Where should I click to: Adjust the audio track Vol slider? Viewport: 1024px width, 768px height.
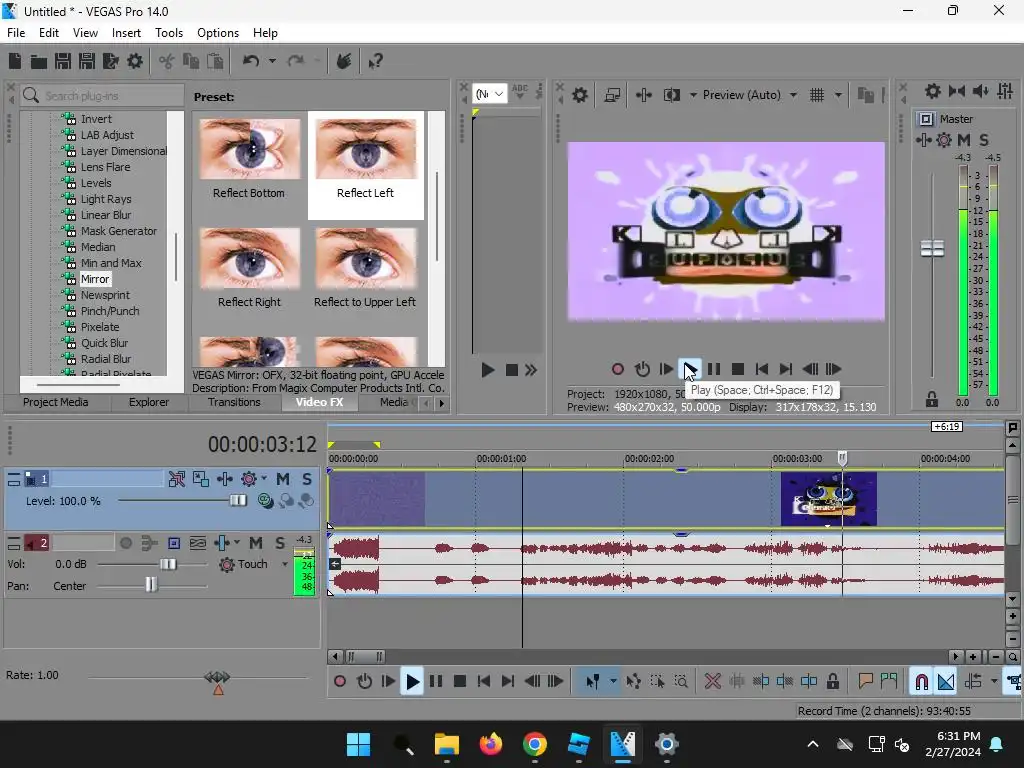[x=168, y=564]
